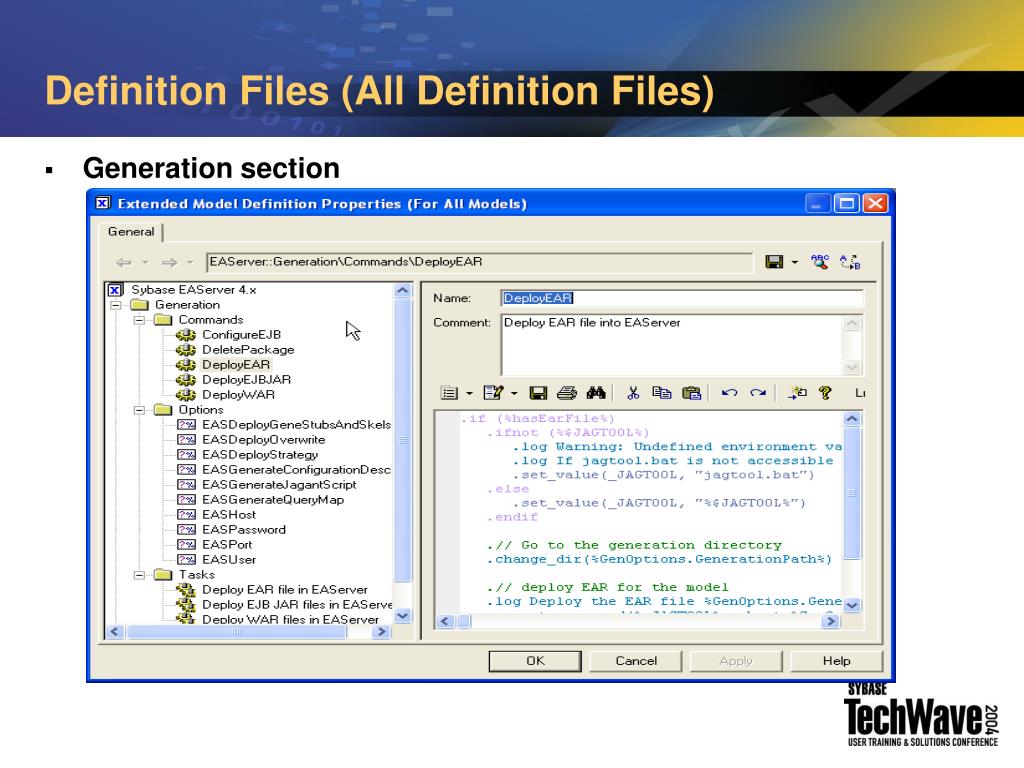Click the A-to-B replace icon
This screenshot has width=1024, height=768.
click(x=850, y=262)
